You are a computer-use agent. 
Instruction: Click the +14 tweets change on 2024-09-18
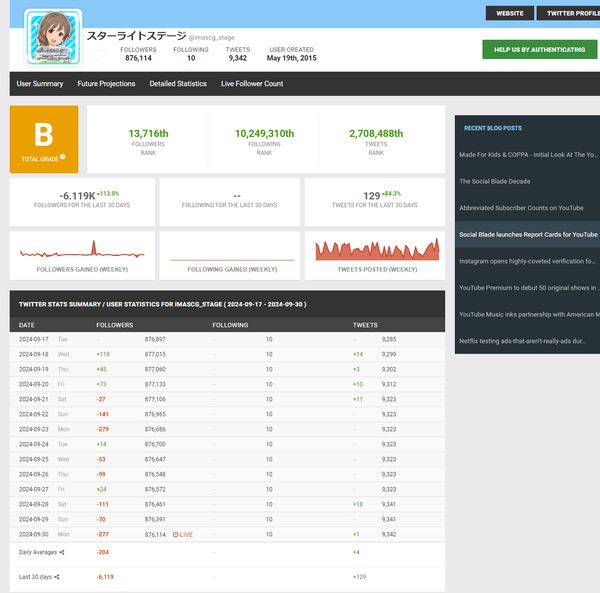[358, 354]
